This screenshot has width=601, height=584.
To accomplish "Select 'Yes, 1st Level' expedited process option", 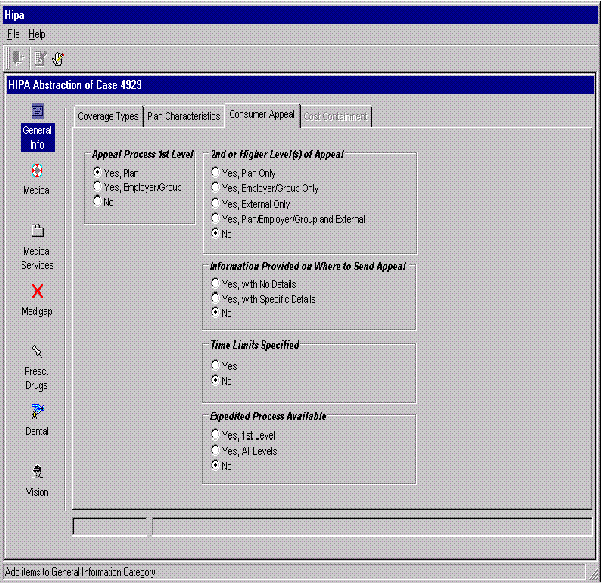I will [215, 436].
